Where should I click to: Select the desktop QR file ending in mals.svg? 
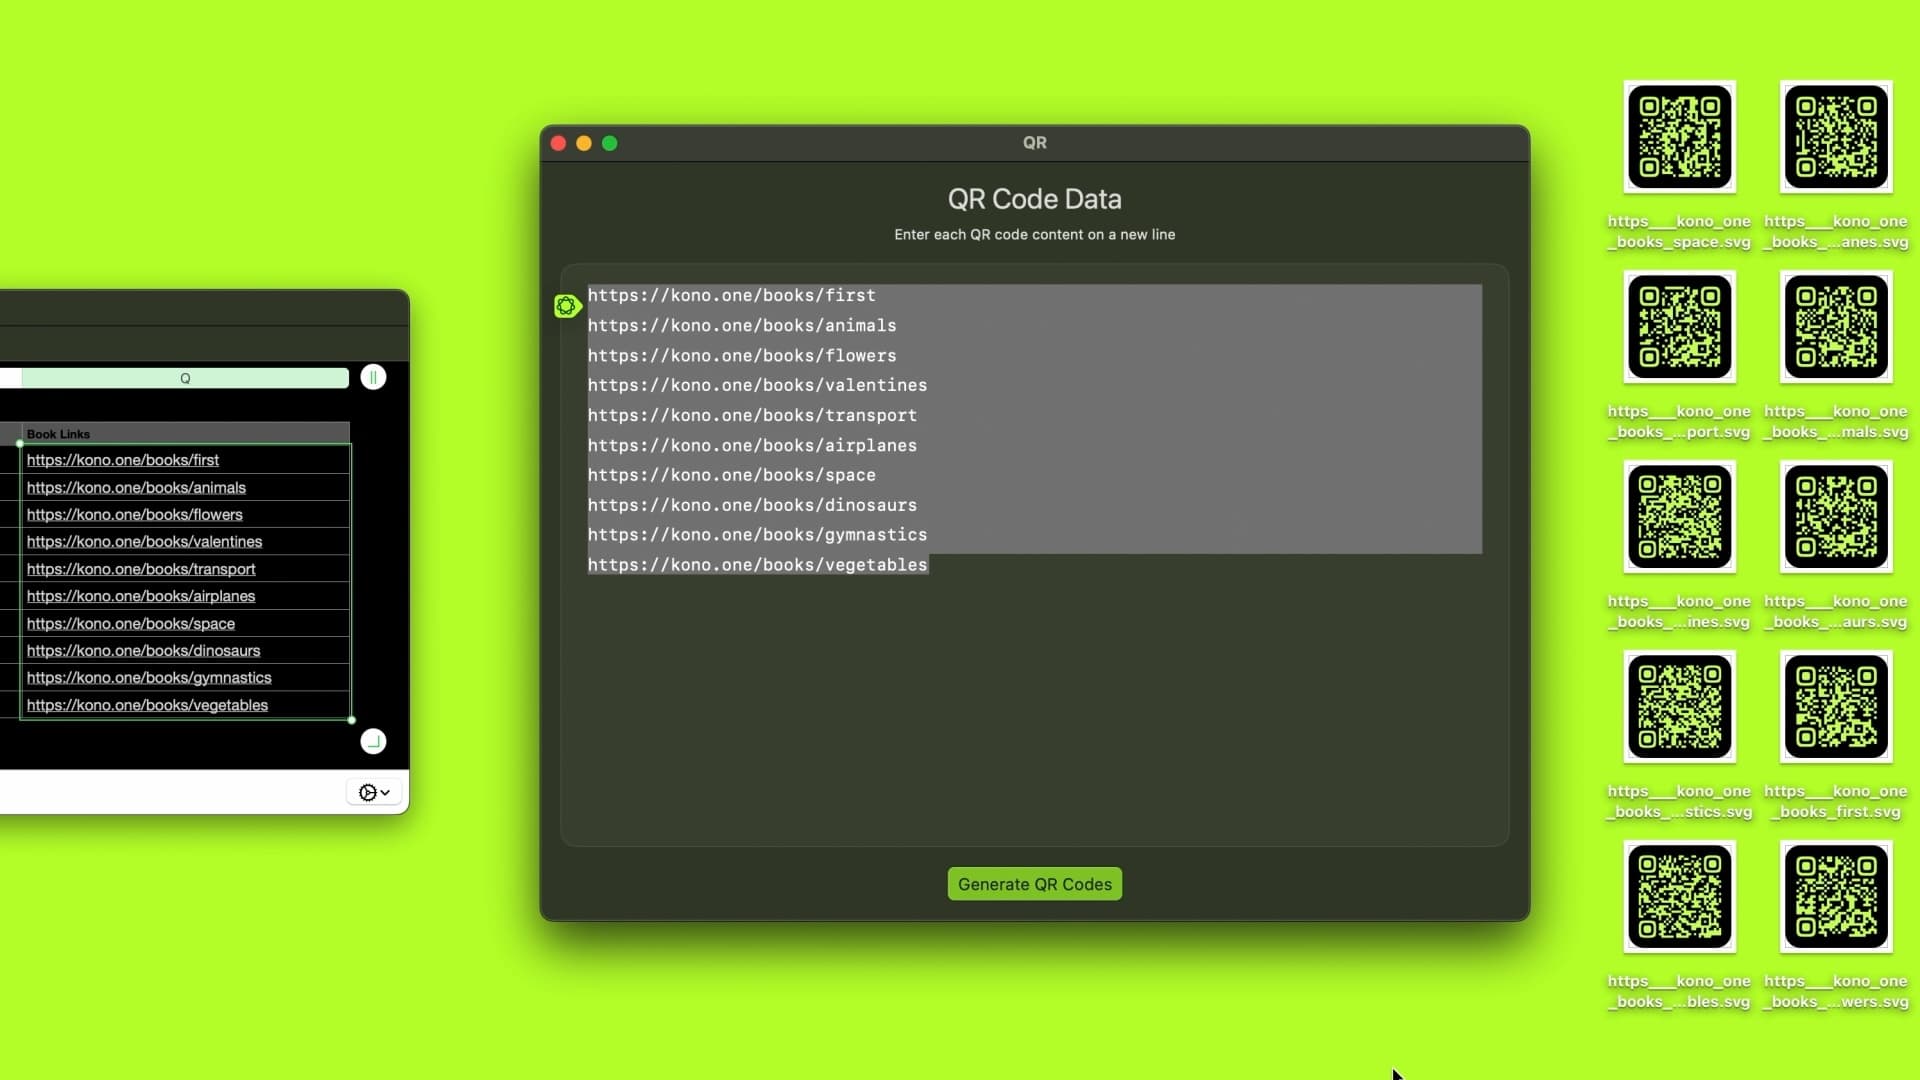pyautogui.click(x=1836, y=327)
